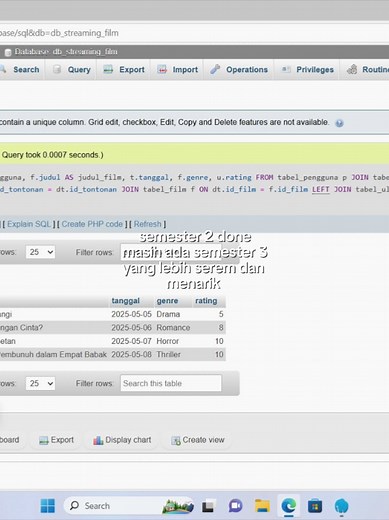Open the Windows Start menu
The width and height of the screenshot is (389, 520).
click(47, 506)
